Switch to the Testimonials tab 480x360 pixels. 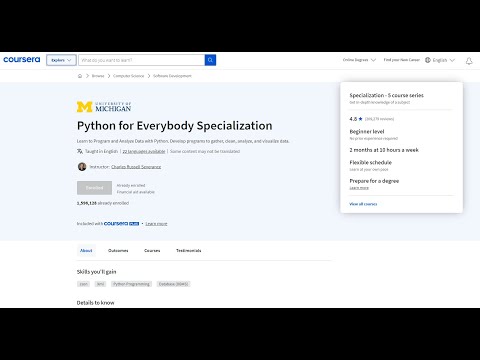[x=189, y=250]
